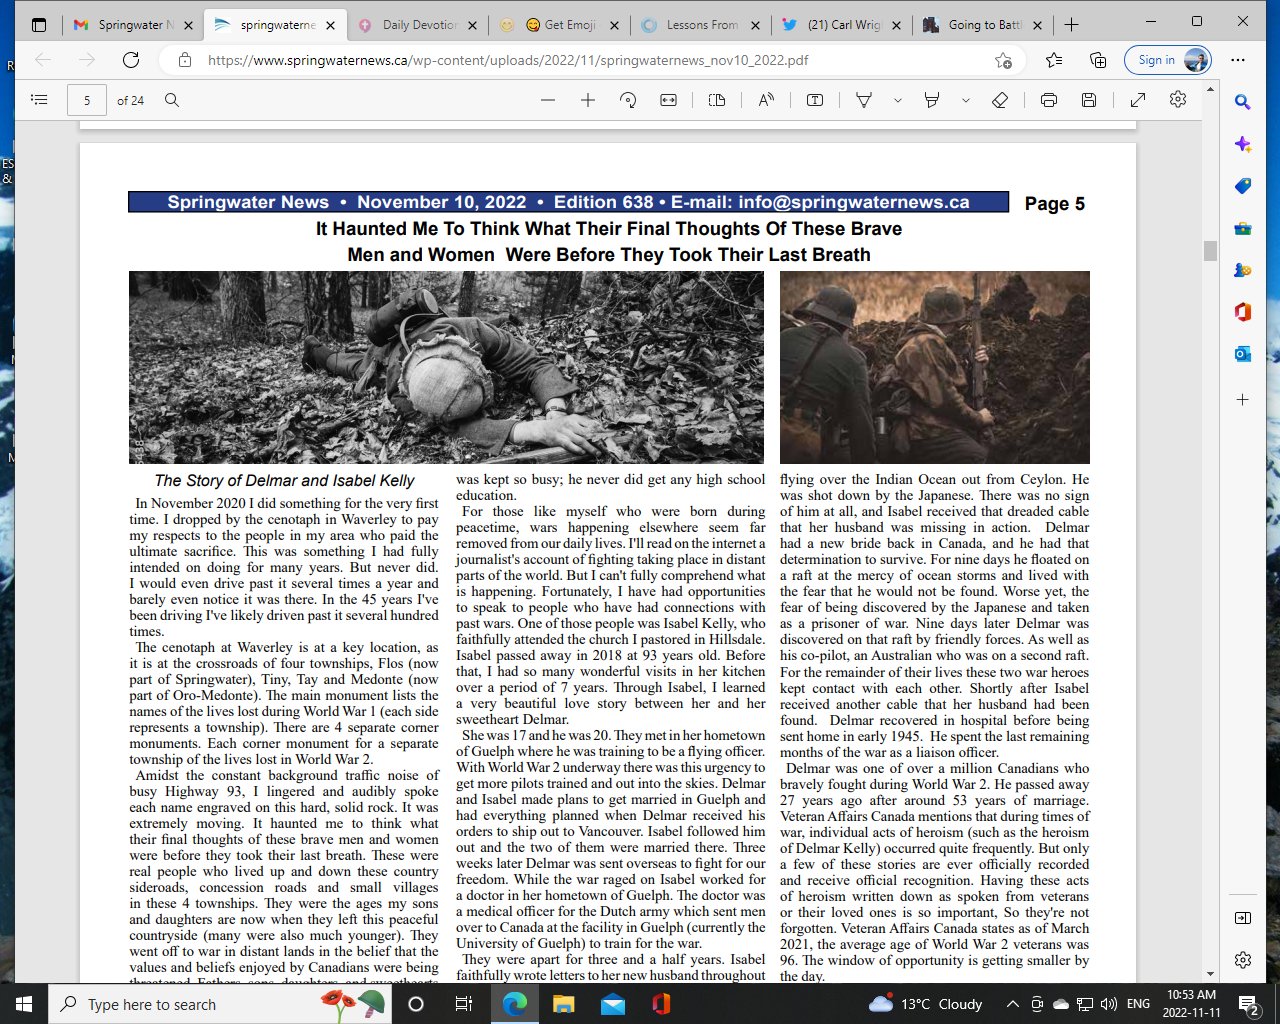Go back using browser back arrow
This screenshot has height=1024, width=1280.
(x=43, y=60)
